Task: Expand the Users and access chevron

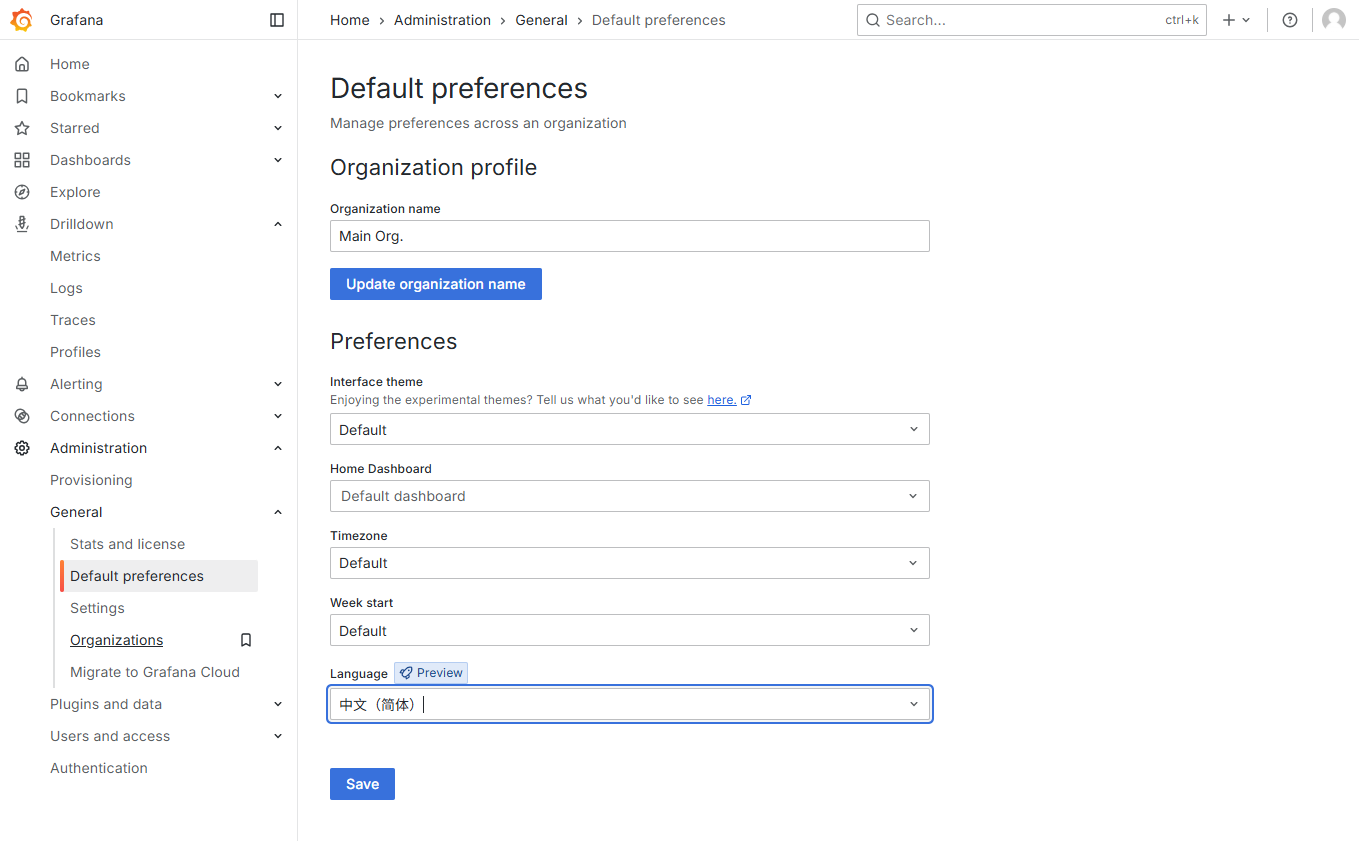Action: (278, 736)
